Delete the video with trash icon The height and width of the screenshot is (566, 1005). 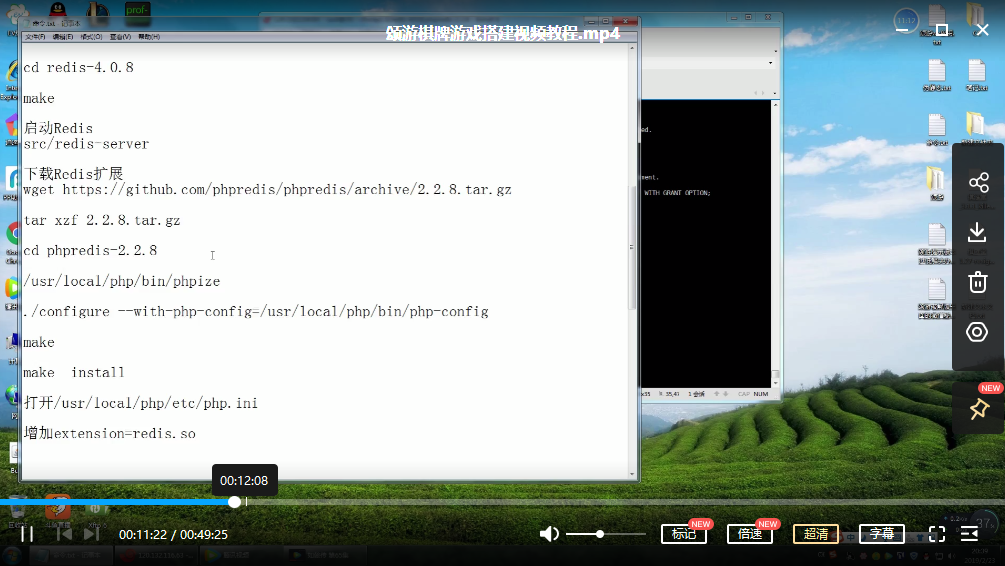pyautogui.click(x=978, y=282)
